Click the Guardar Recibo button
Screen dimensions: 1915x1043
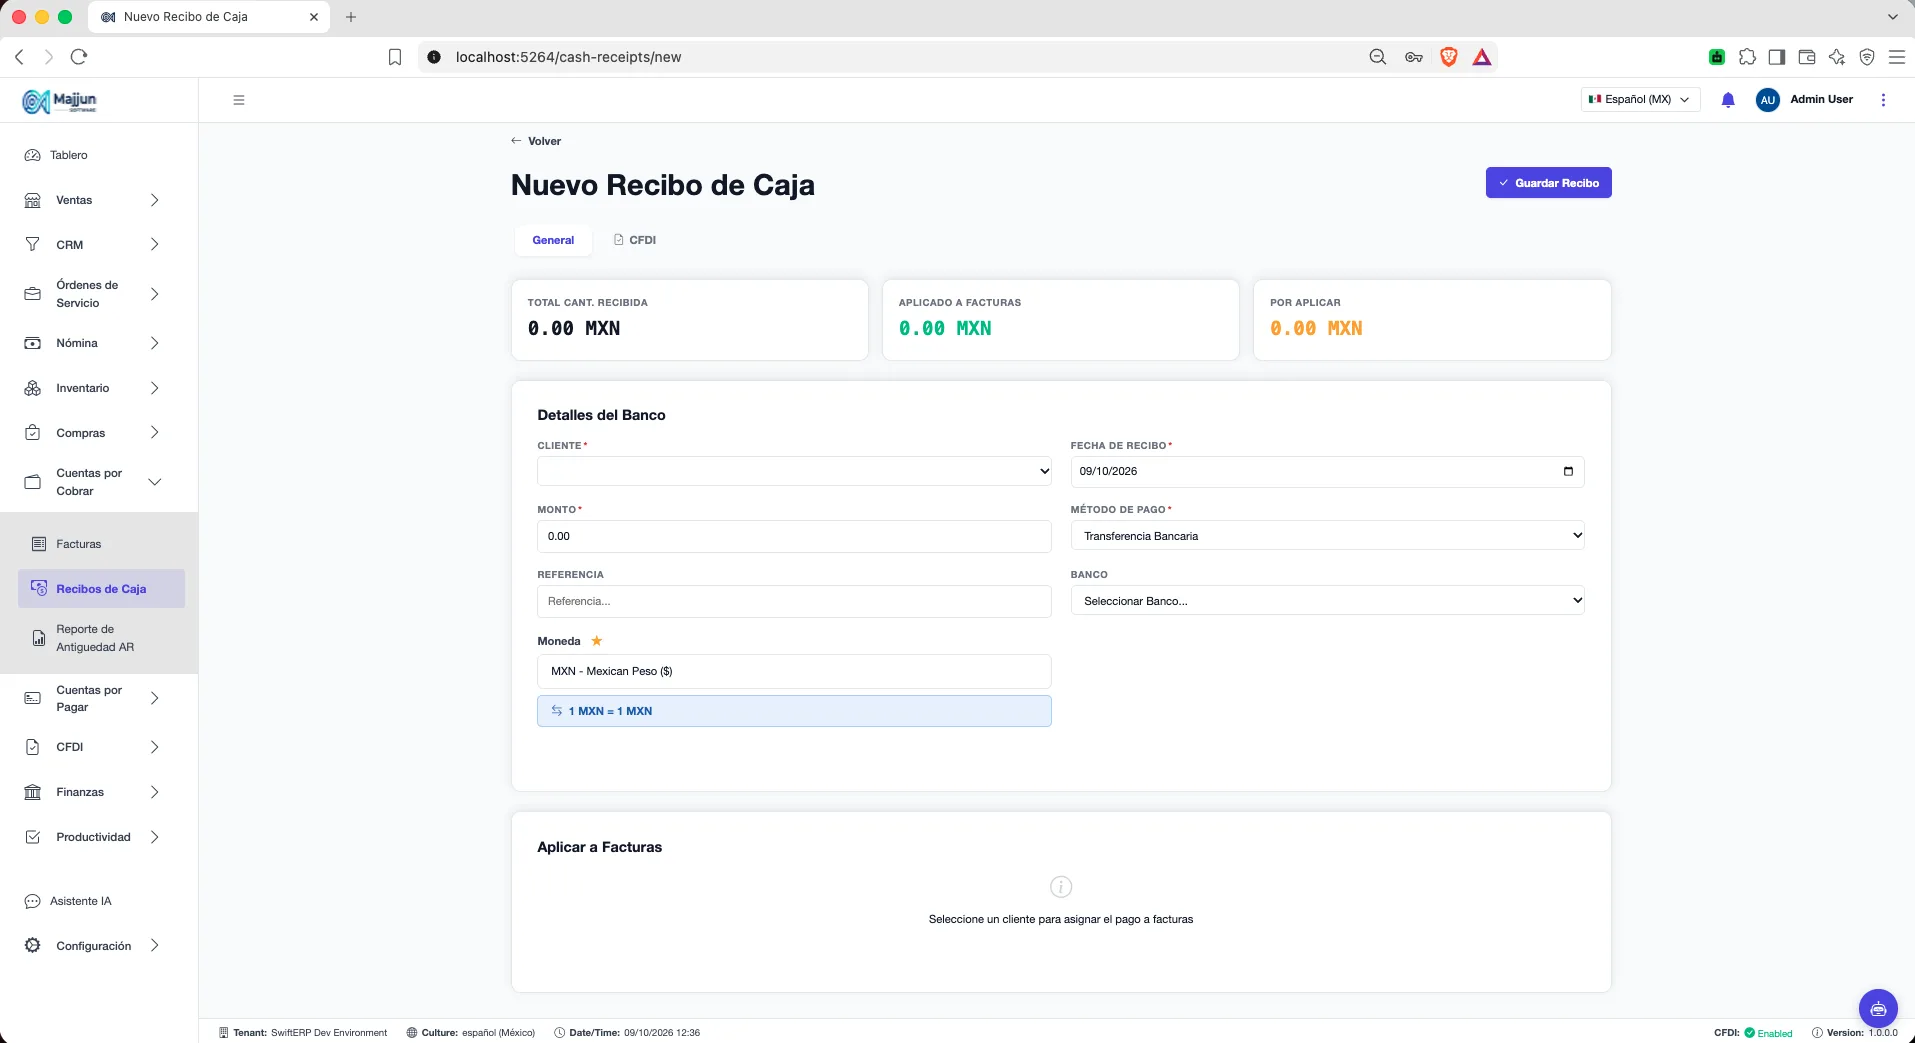tap(1548, 183)
